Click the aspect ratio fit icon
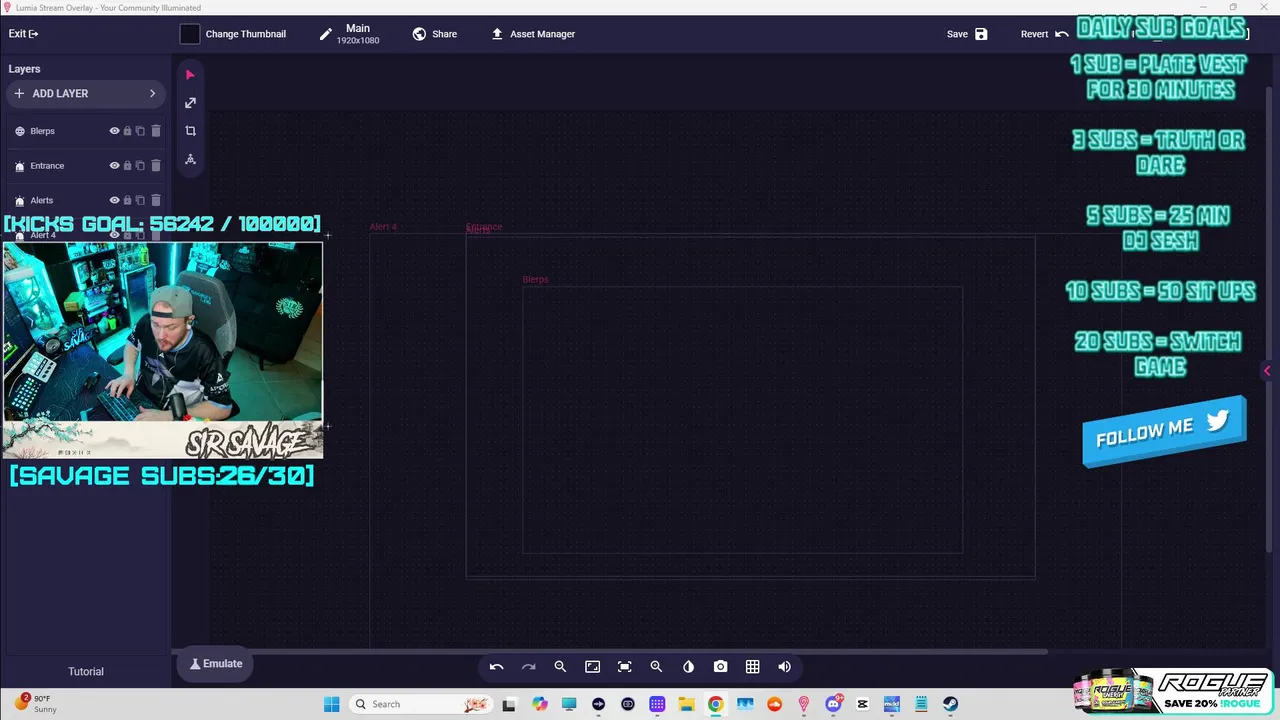 [592, 667]
